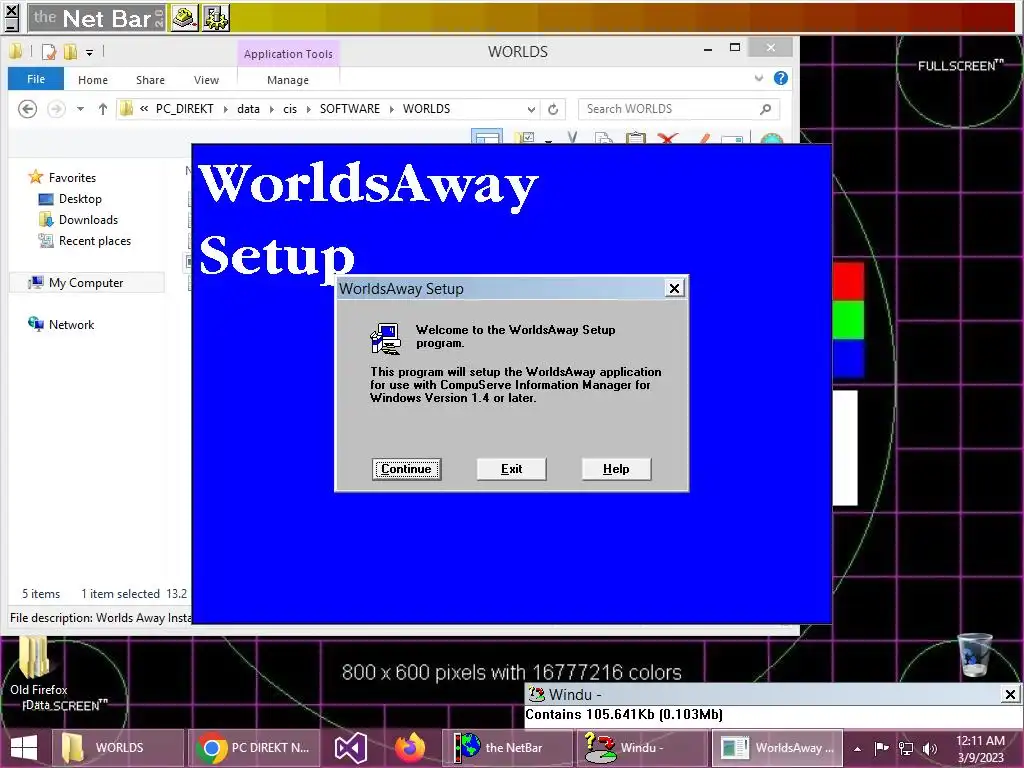Click the copy pages toolbar icon
Screen dimensions: 1024x768
pos(604,138)
